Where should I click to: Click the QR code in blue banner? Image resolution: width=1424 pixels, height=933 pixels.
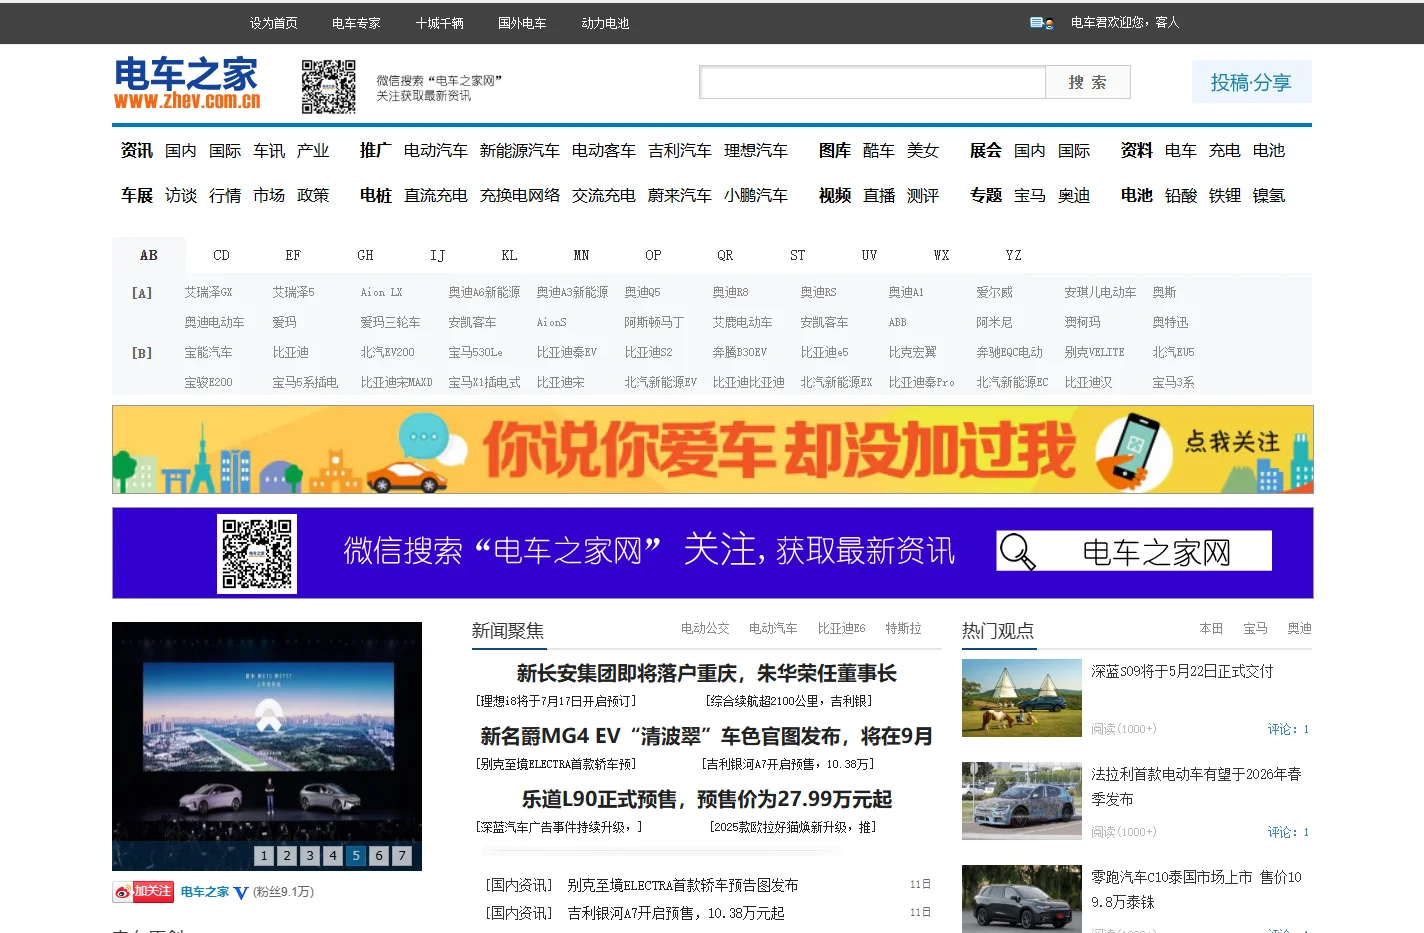tap(257, 553)
